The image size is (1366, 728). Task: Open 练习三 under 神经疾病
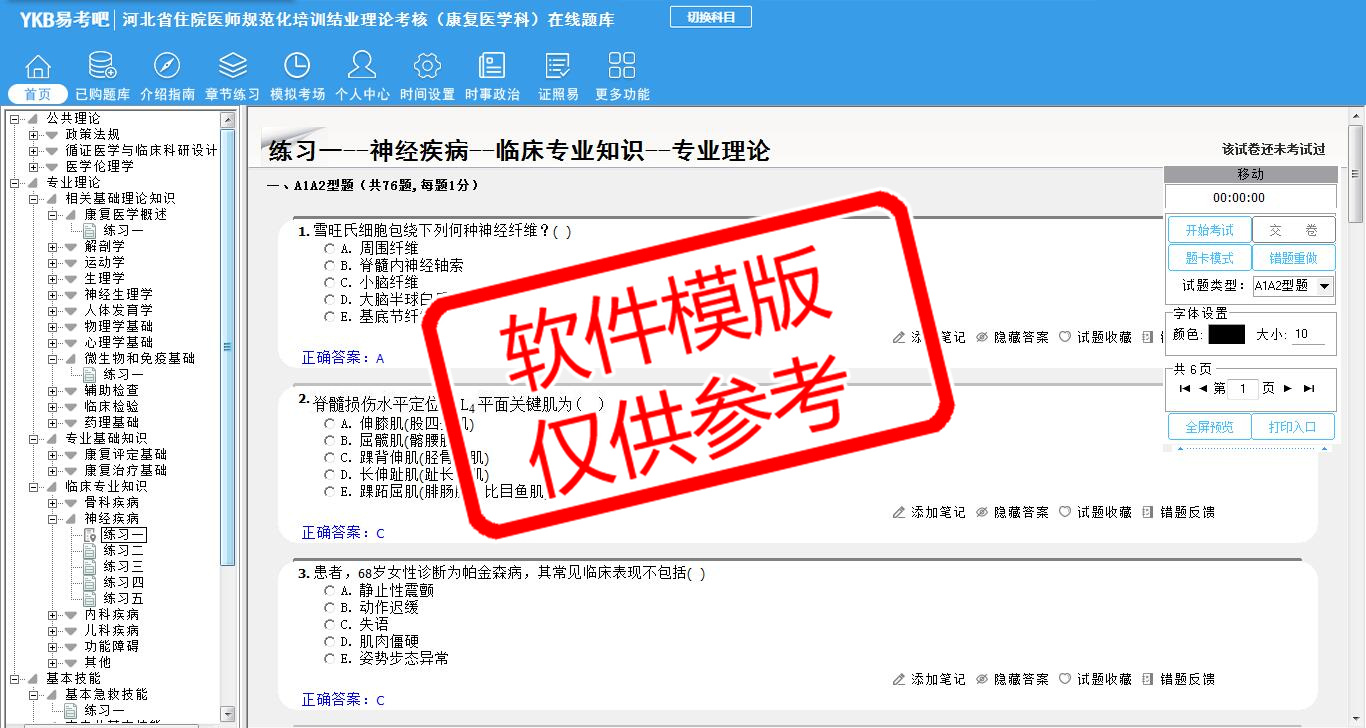[123, 567]
